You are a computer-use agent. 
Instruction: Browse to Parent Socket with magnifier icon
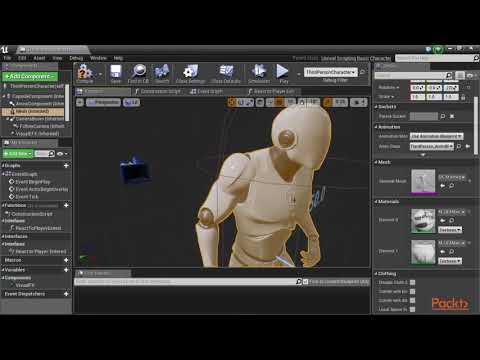pos(443,116)
